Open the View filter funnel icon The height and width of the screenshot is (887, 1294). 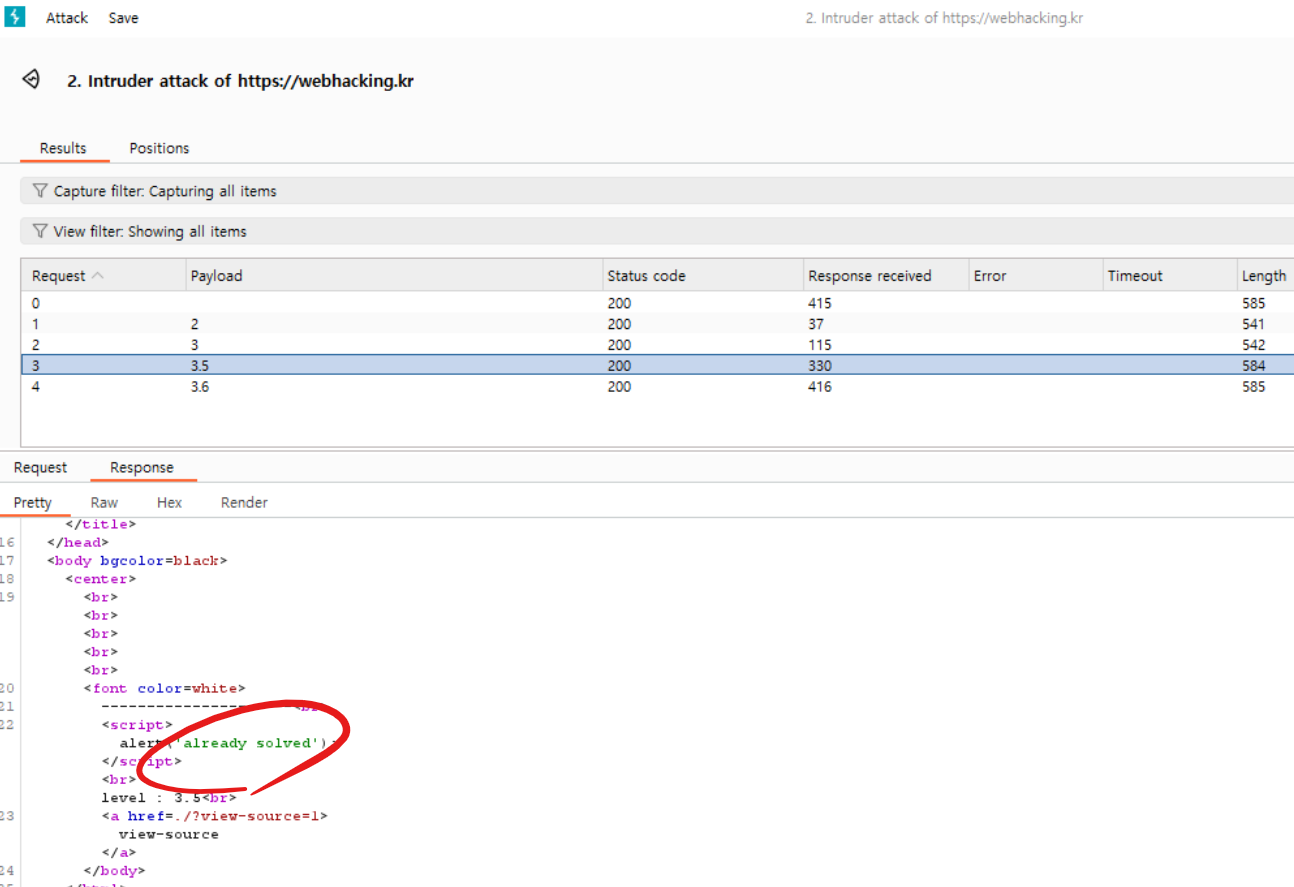point(40,230)
